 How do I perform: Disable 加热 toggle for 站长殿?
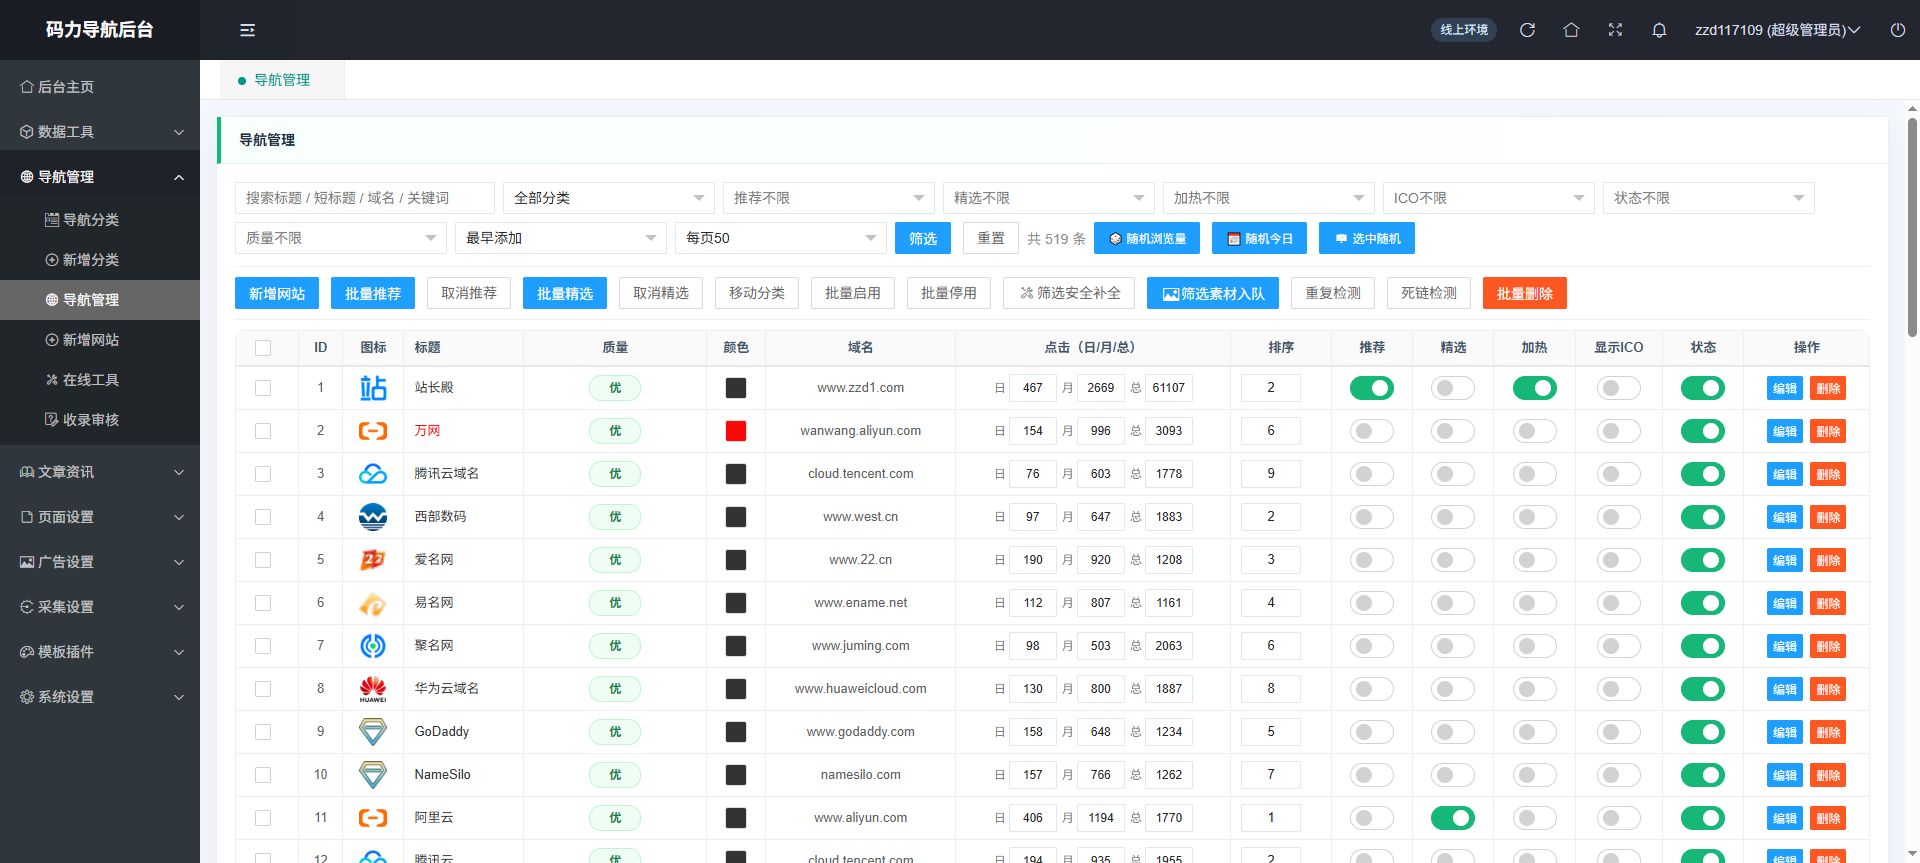[1534, 388]
